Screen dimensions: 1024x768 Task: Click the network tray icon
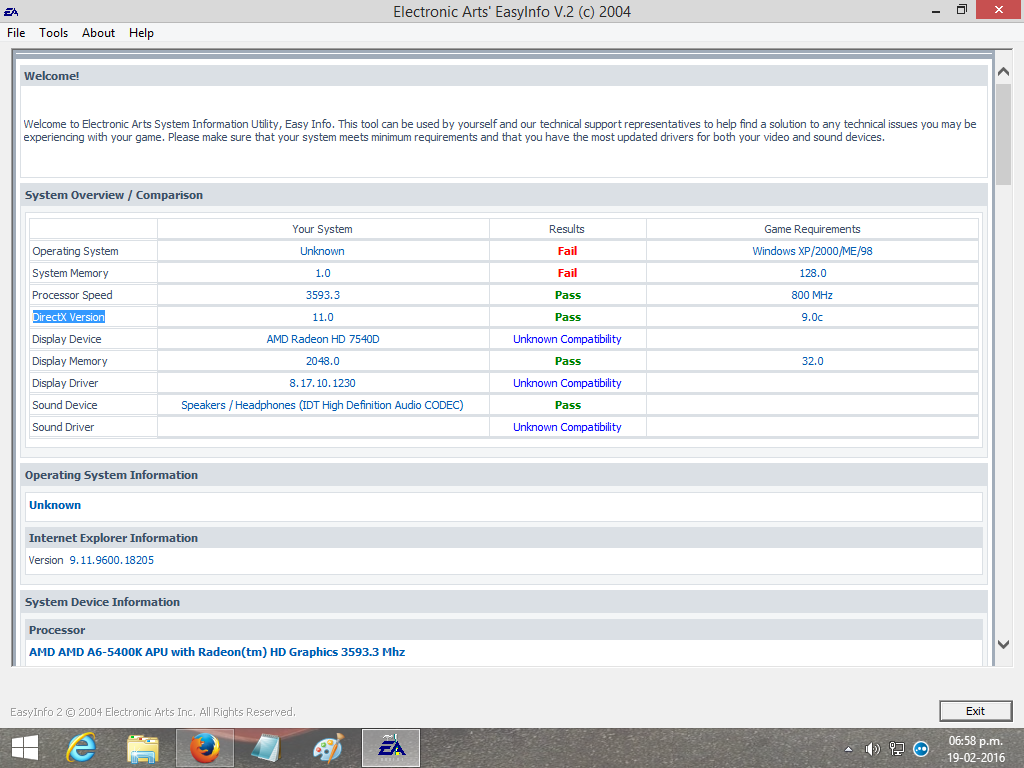pos(897,749)
